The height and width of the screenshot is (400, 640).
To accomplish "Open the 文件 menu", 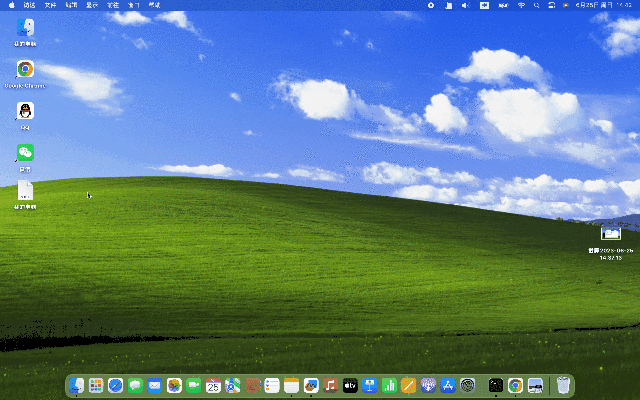I will click(x=50, y=5).
